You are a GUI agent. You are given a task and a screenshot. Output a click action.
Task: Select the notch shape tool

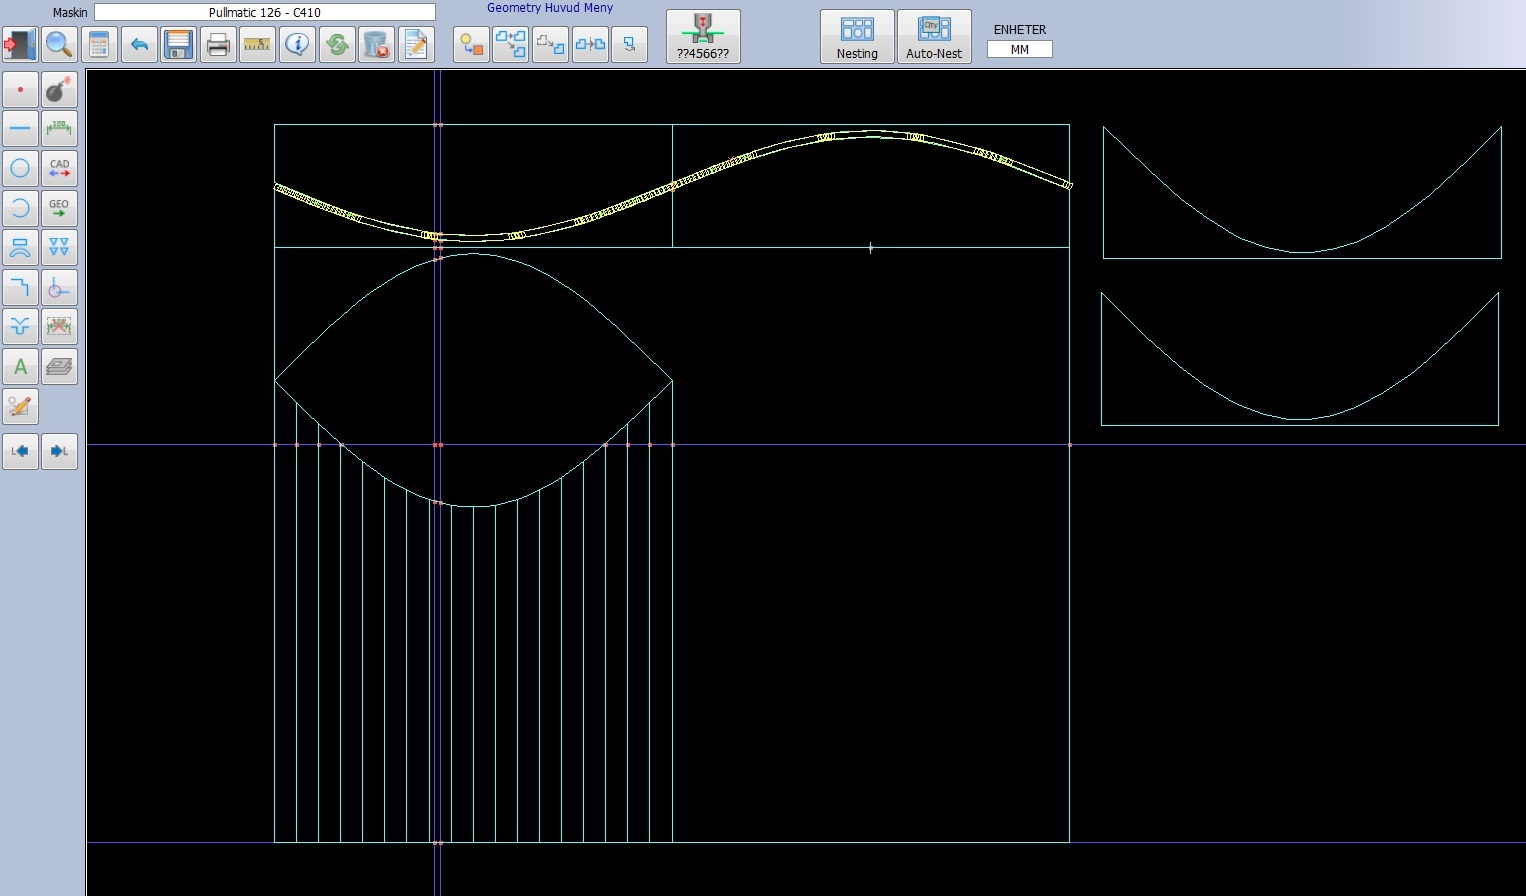[x=20, y=326]
